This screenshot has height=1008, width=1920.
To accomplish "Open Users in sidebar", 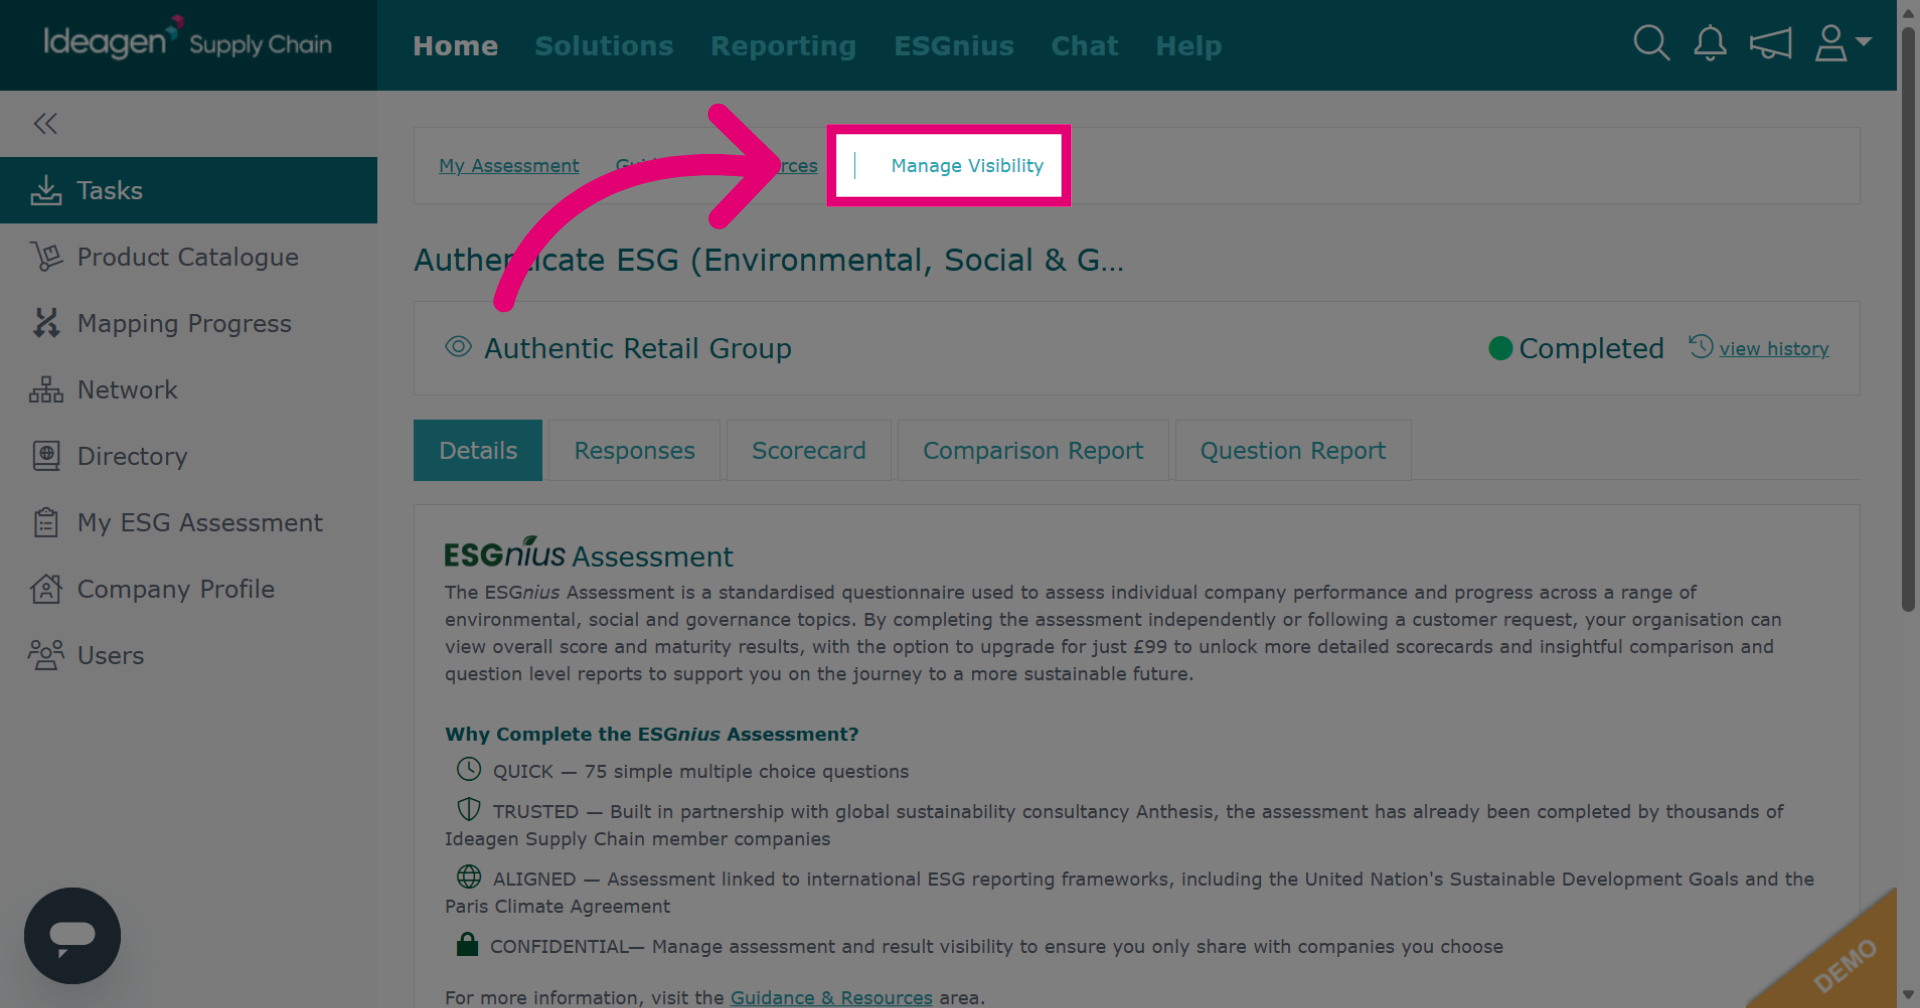I will (x=188, y=655).
